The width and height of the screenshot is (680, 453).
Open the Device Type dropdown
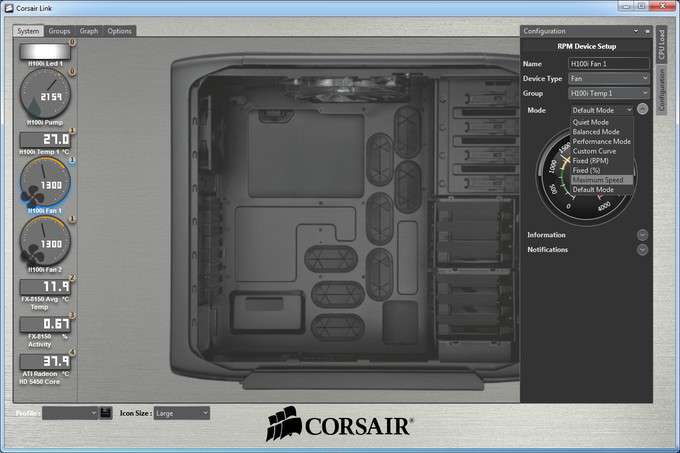click(608, 78)
